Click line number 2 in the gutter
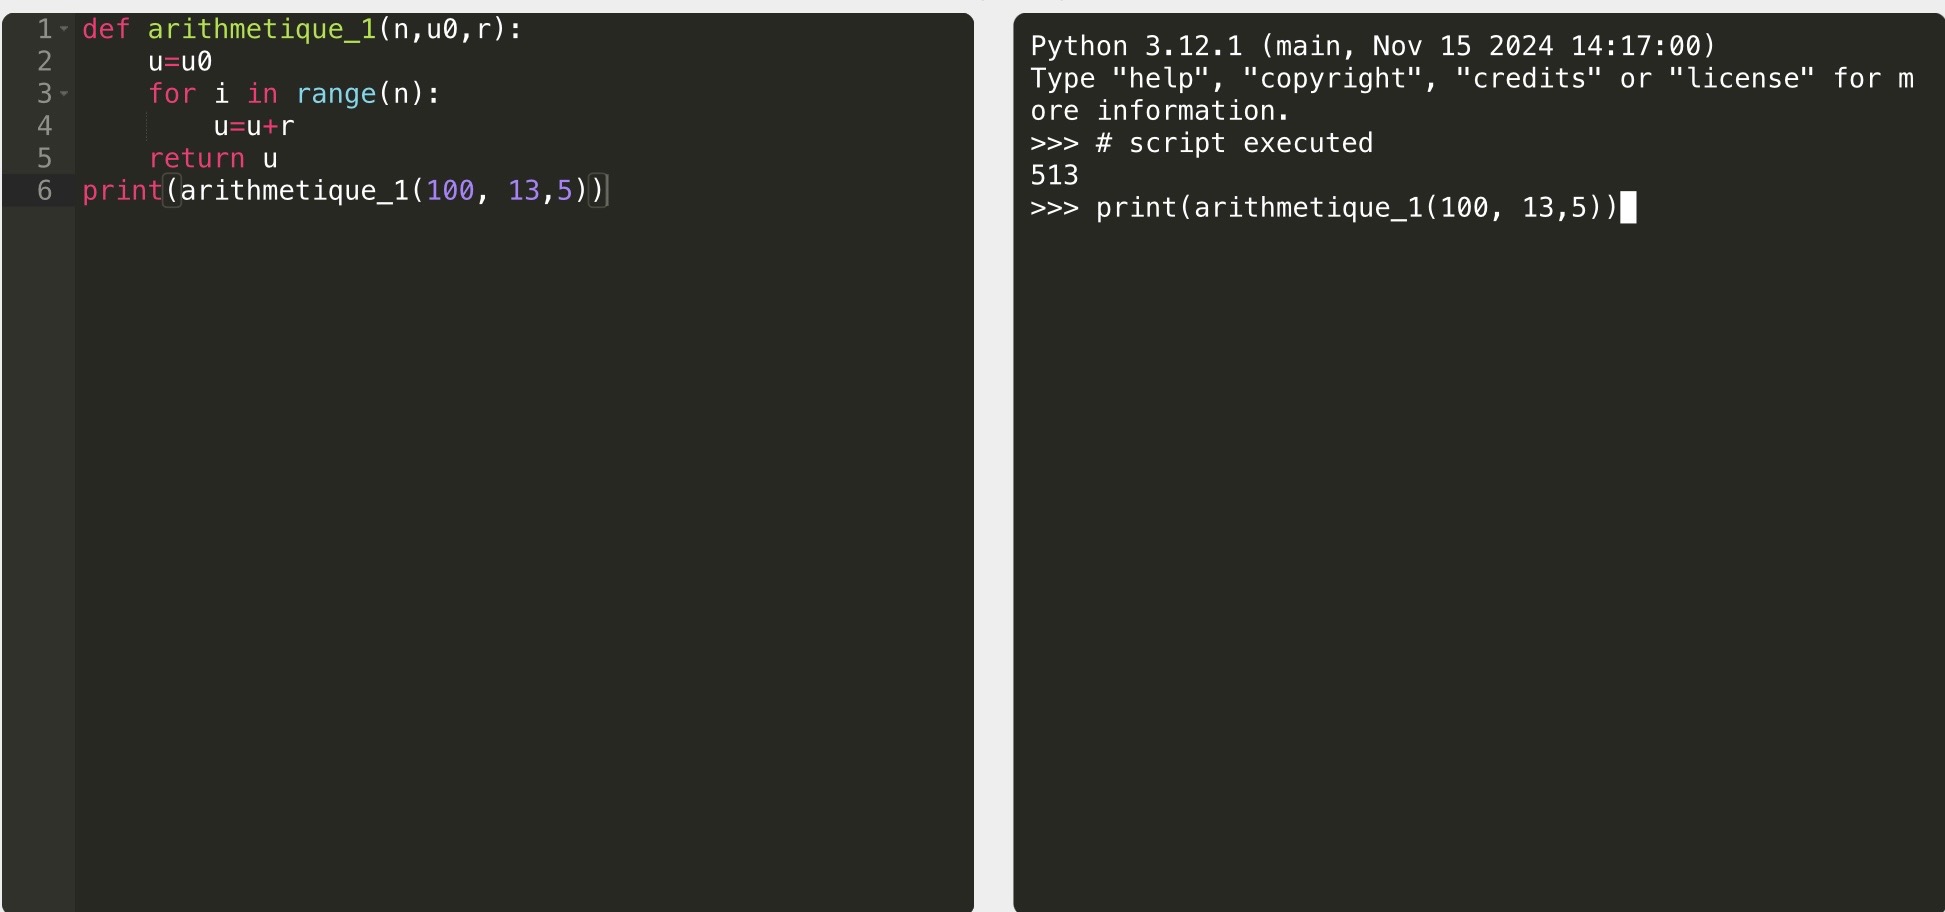 (44, 62)
